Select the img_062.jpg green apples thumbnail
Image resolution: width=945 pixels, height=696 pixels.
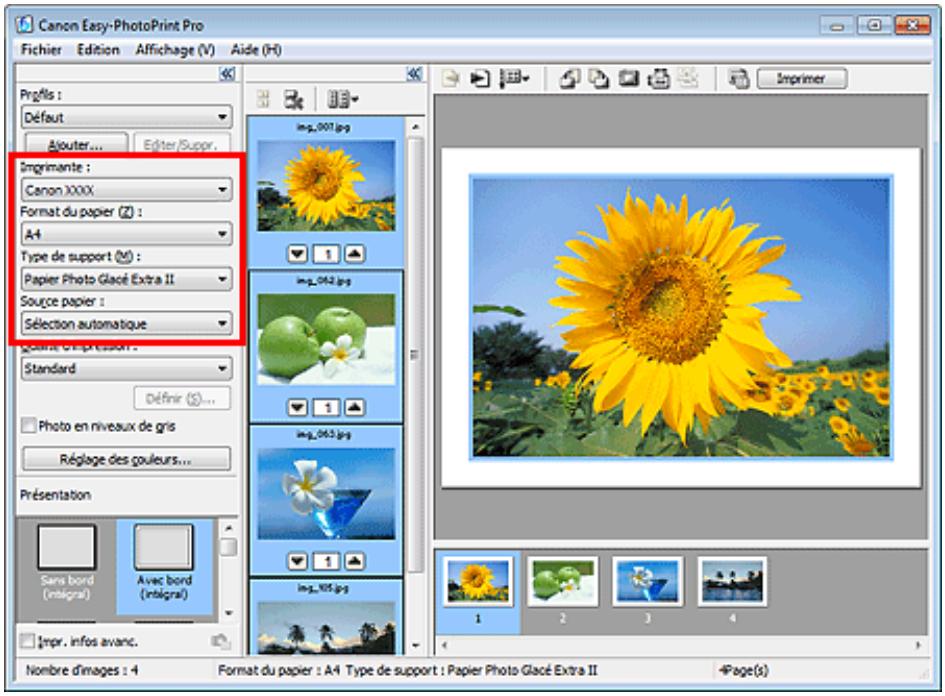coord(326,339)
